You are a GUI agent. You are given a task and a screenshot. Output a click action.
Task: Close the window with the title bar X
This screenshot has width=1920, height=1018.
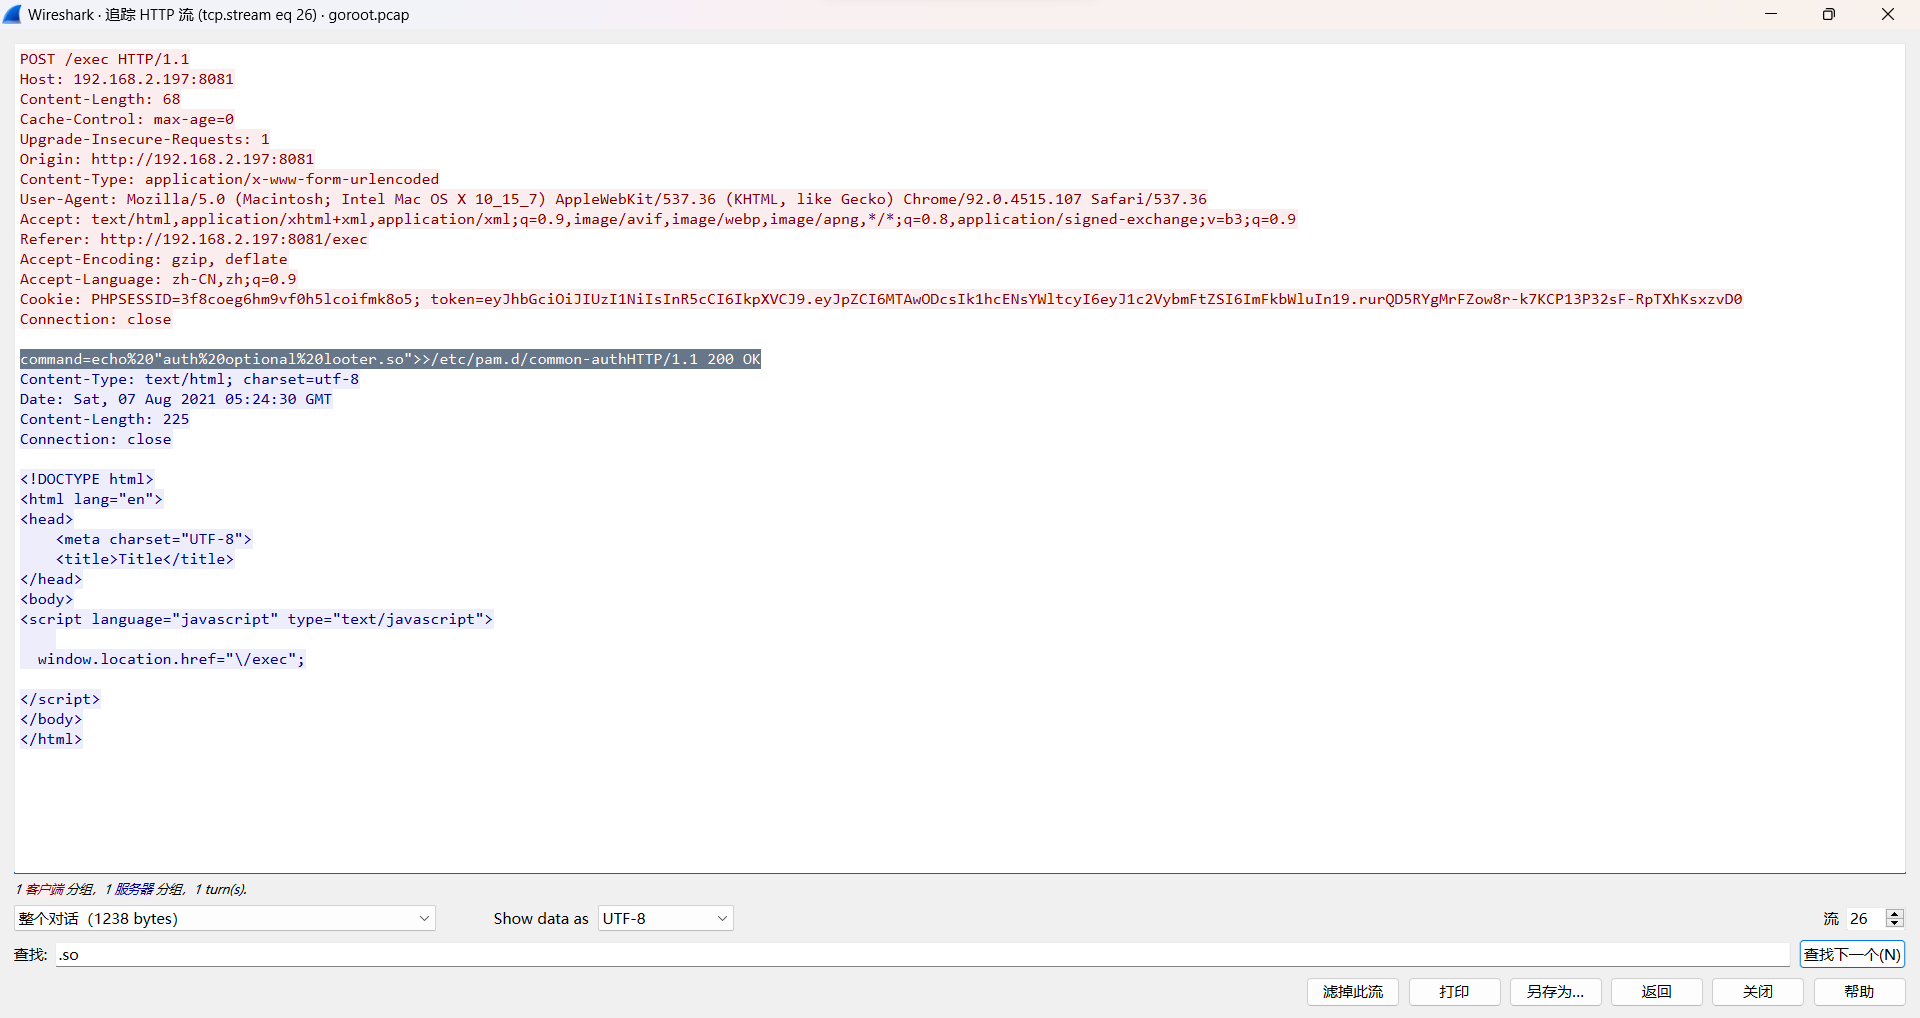pyautogui.click(x=1888, y=14)
